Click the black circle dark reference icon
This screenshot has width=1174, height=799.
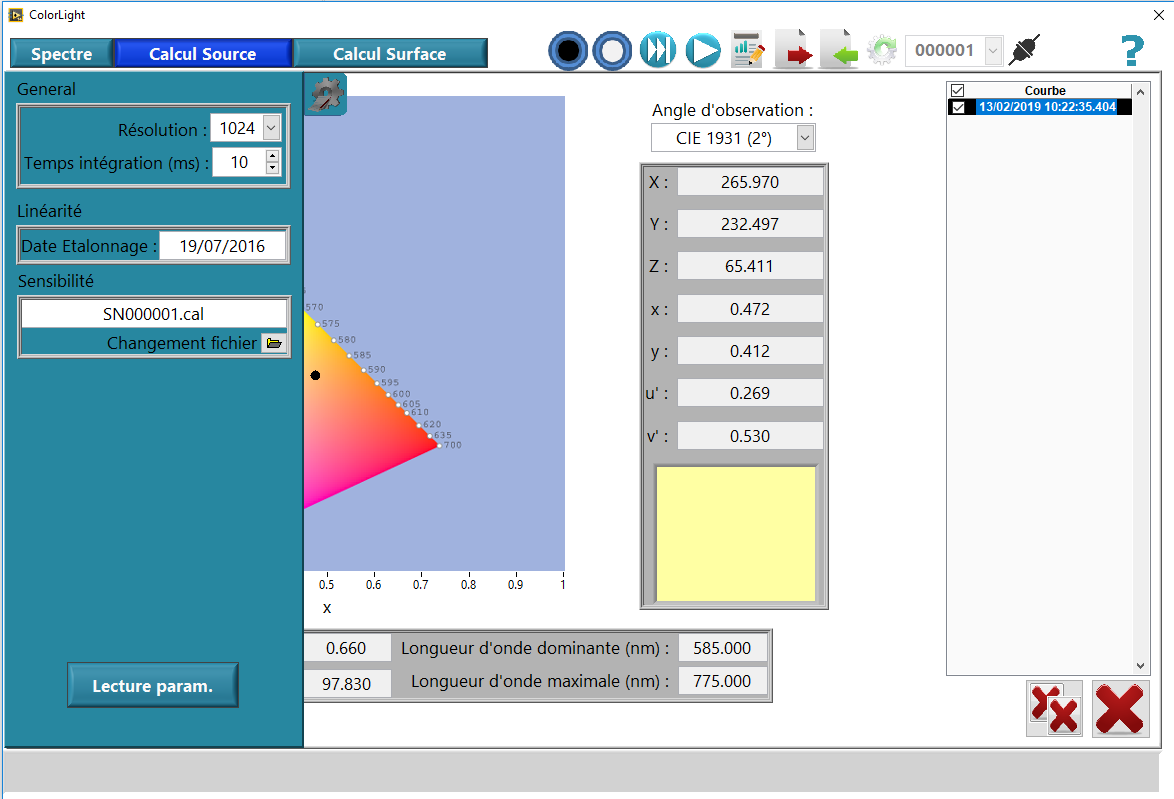pyautogui.click(x=568, y=51)
